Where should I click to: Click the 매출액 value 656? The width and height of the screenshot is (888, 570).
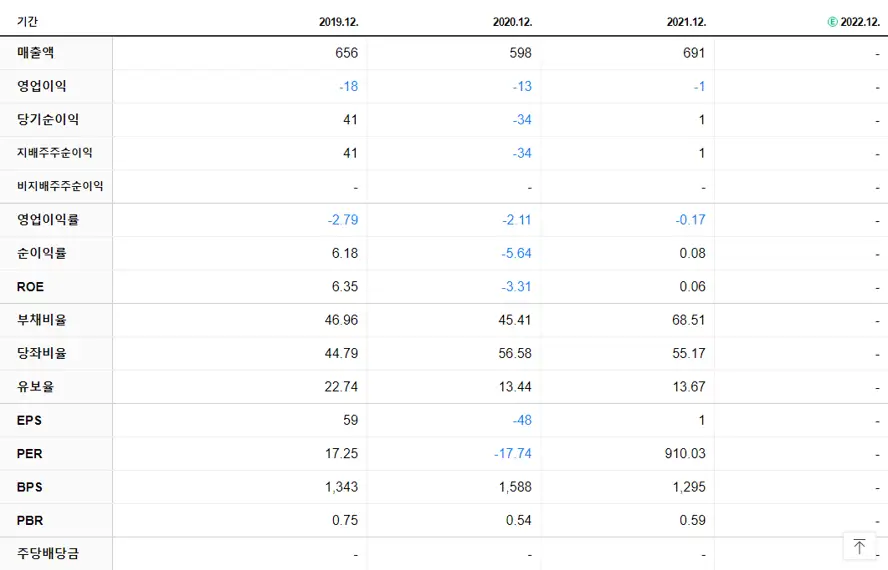pyautogui.click(x=347, y=53)
